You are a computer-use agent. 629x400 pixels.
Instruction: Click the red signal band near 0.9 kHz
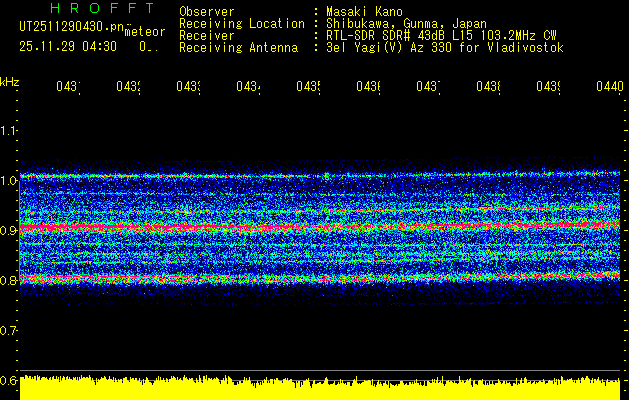coord(320,227)
